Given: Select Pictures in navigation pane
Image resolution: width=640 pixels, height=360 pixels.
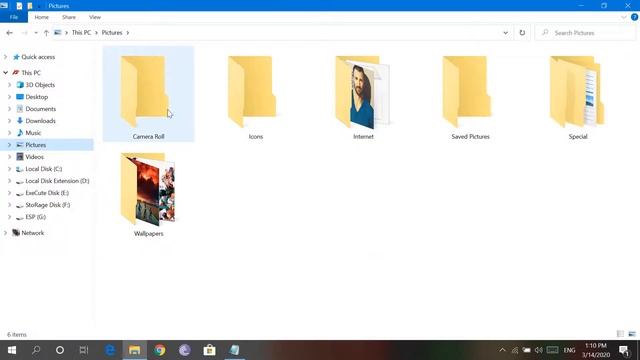Looking at the screenshot, I should (x=36, y=145).
